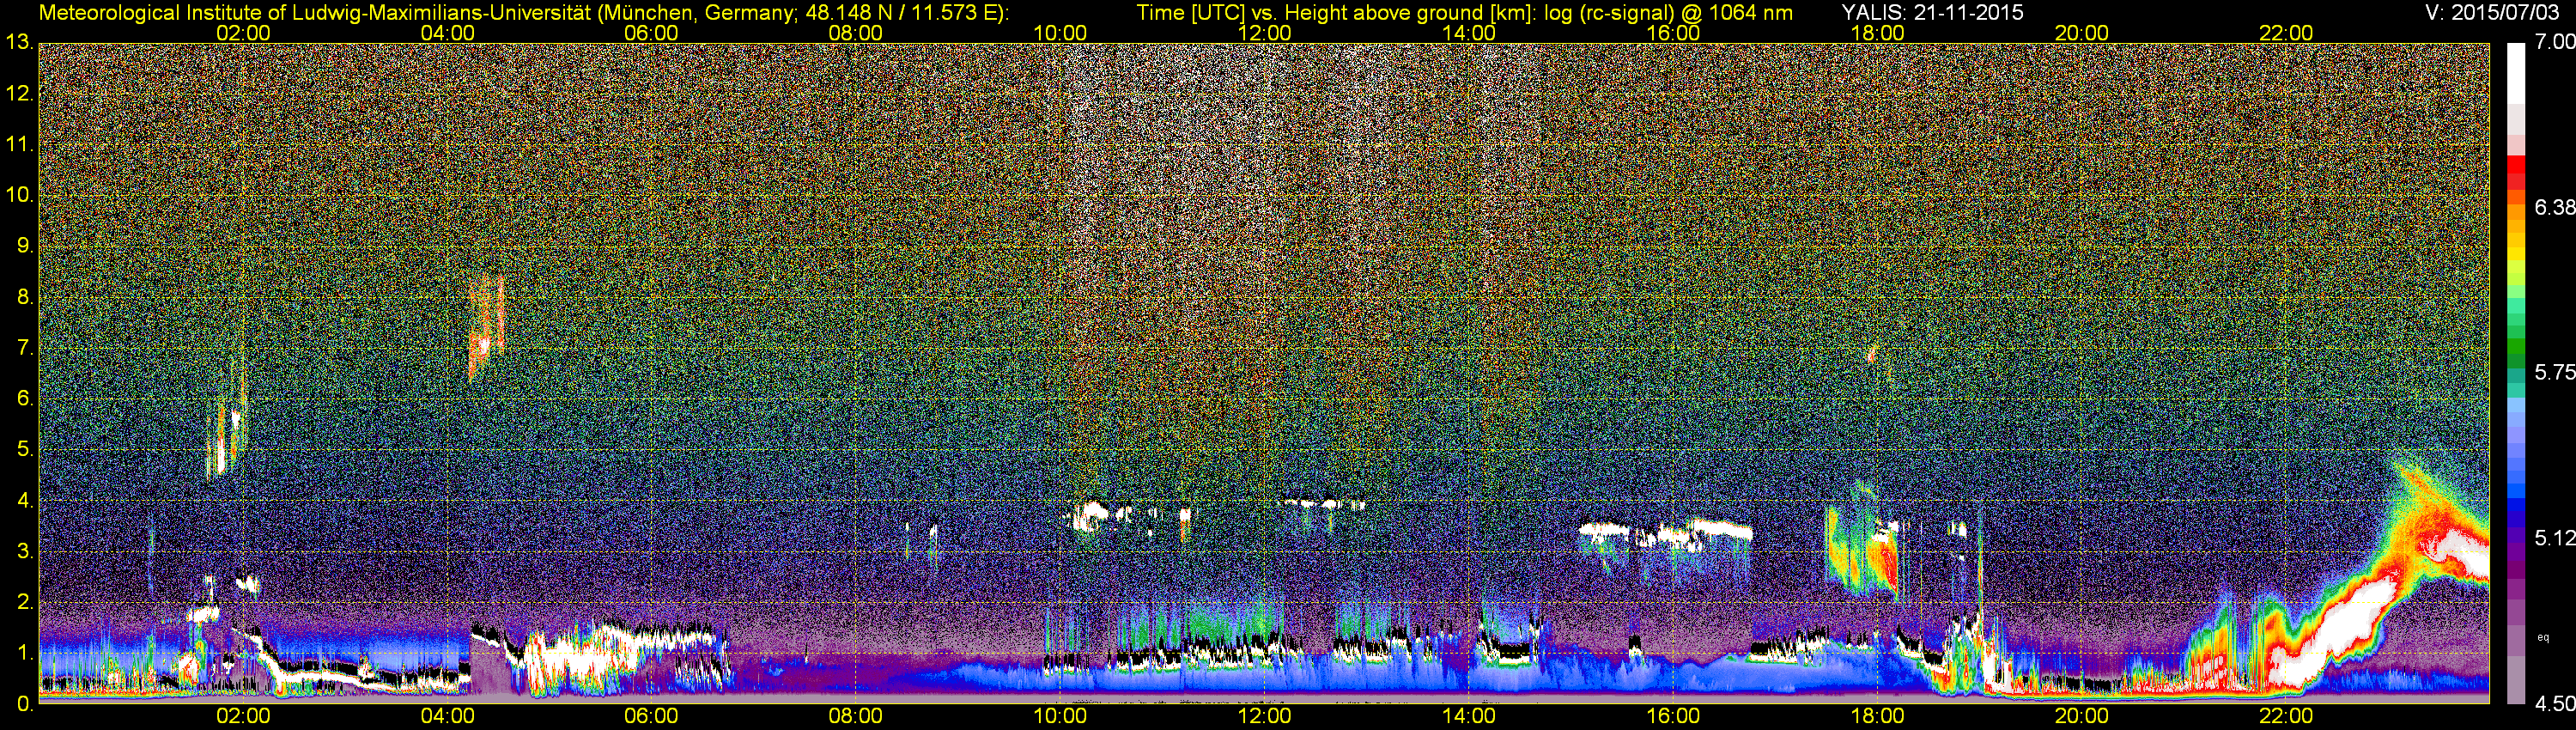Click the 14:00 label on the top time axis
Viewport: 2576px width, 730px height.
(x=1469, y=33)
